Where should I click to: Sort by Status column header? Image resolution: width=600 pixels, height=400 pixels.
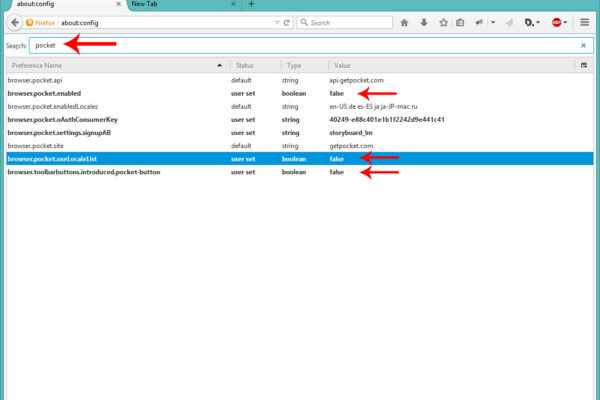pos(255,65)
